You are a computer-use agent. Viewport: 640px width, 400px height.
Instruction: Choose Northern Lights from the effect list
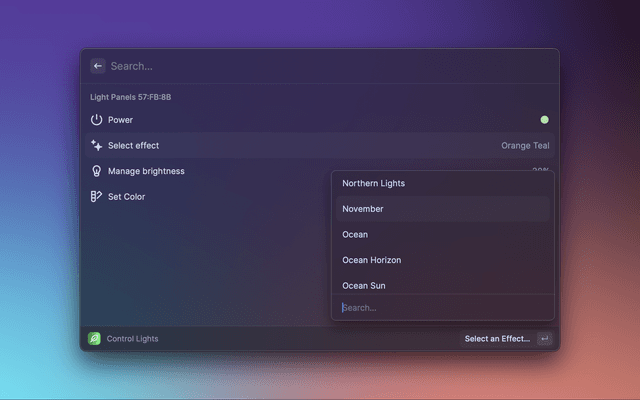[373, 184]
